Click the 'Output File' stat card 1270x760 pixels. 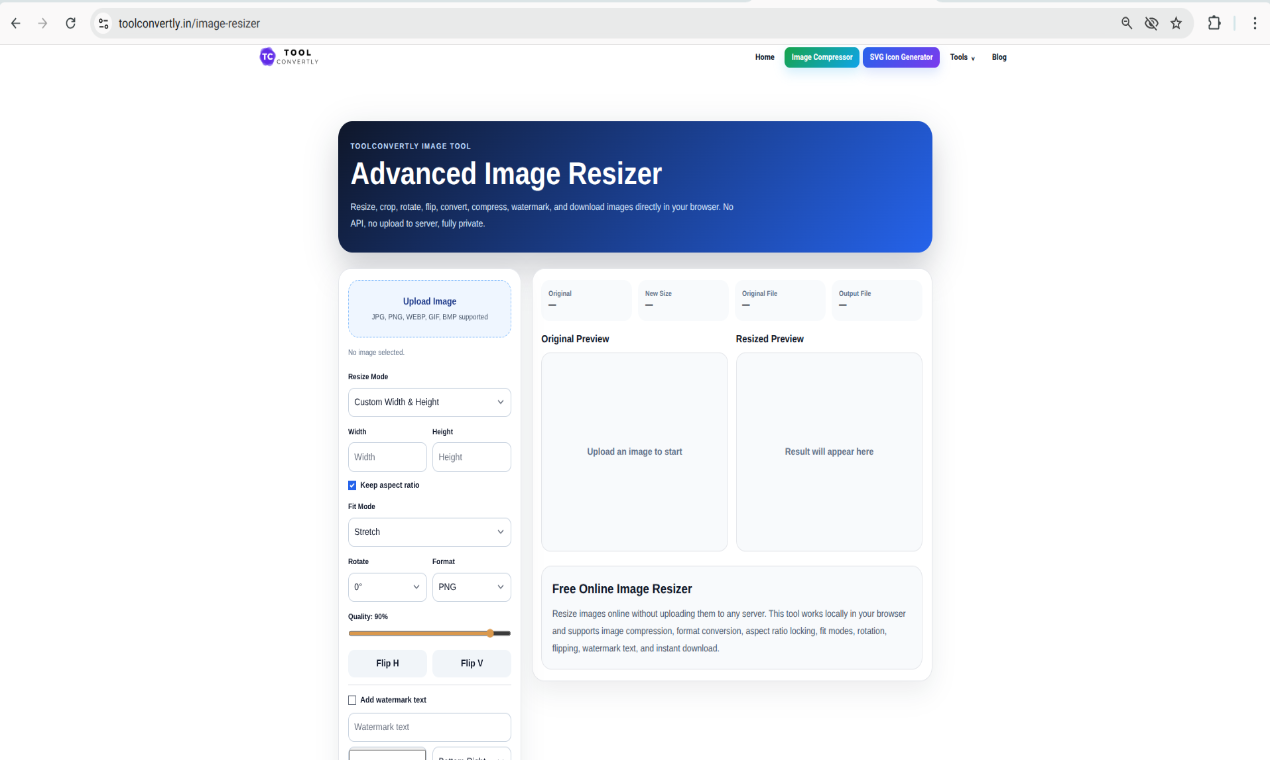(x=877, y=300)
